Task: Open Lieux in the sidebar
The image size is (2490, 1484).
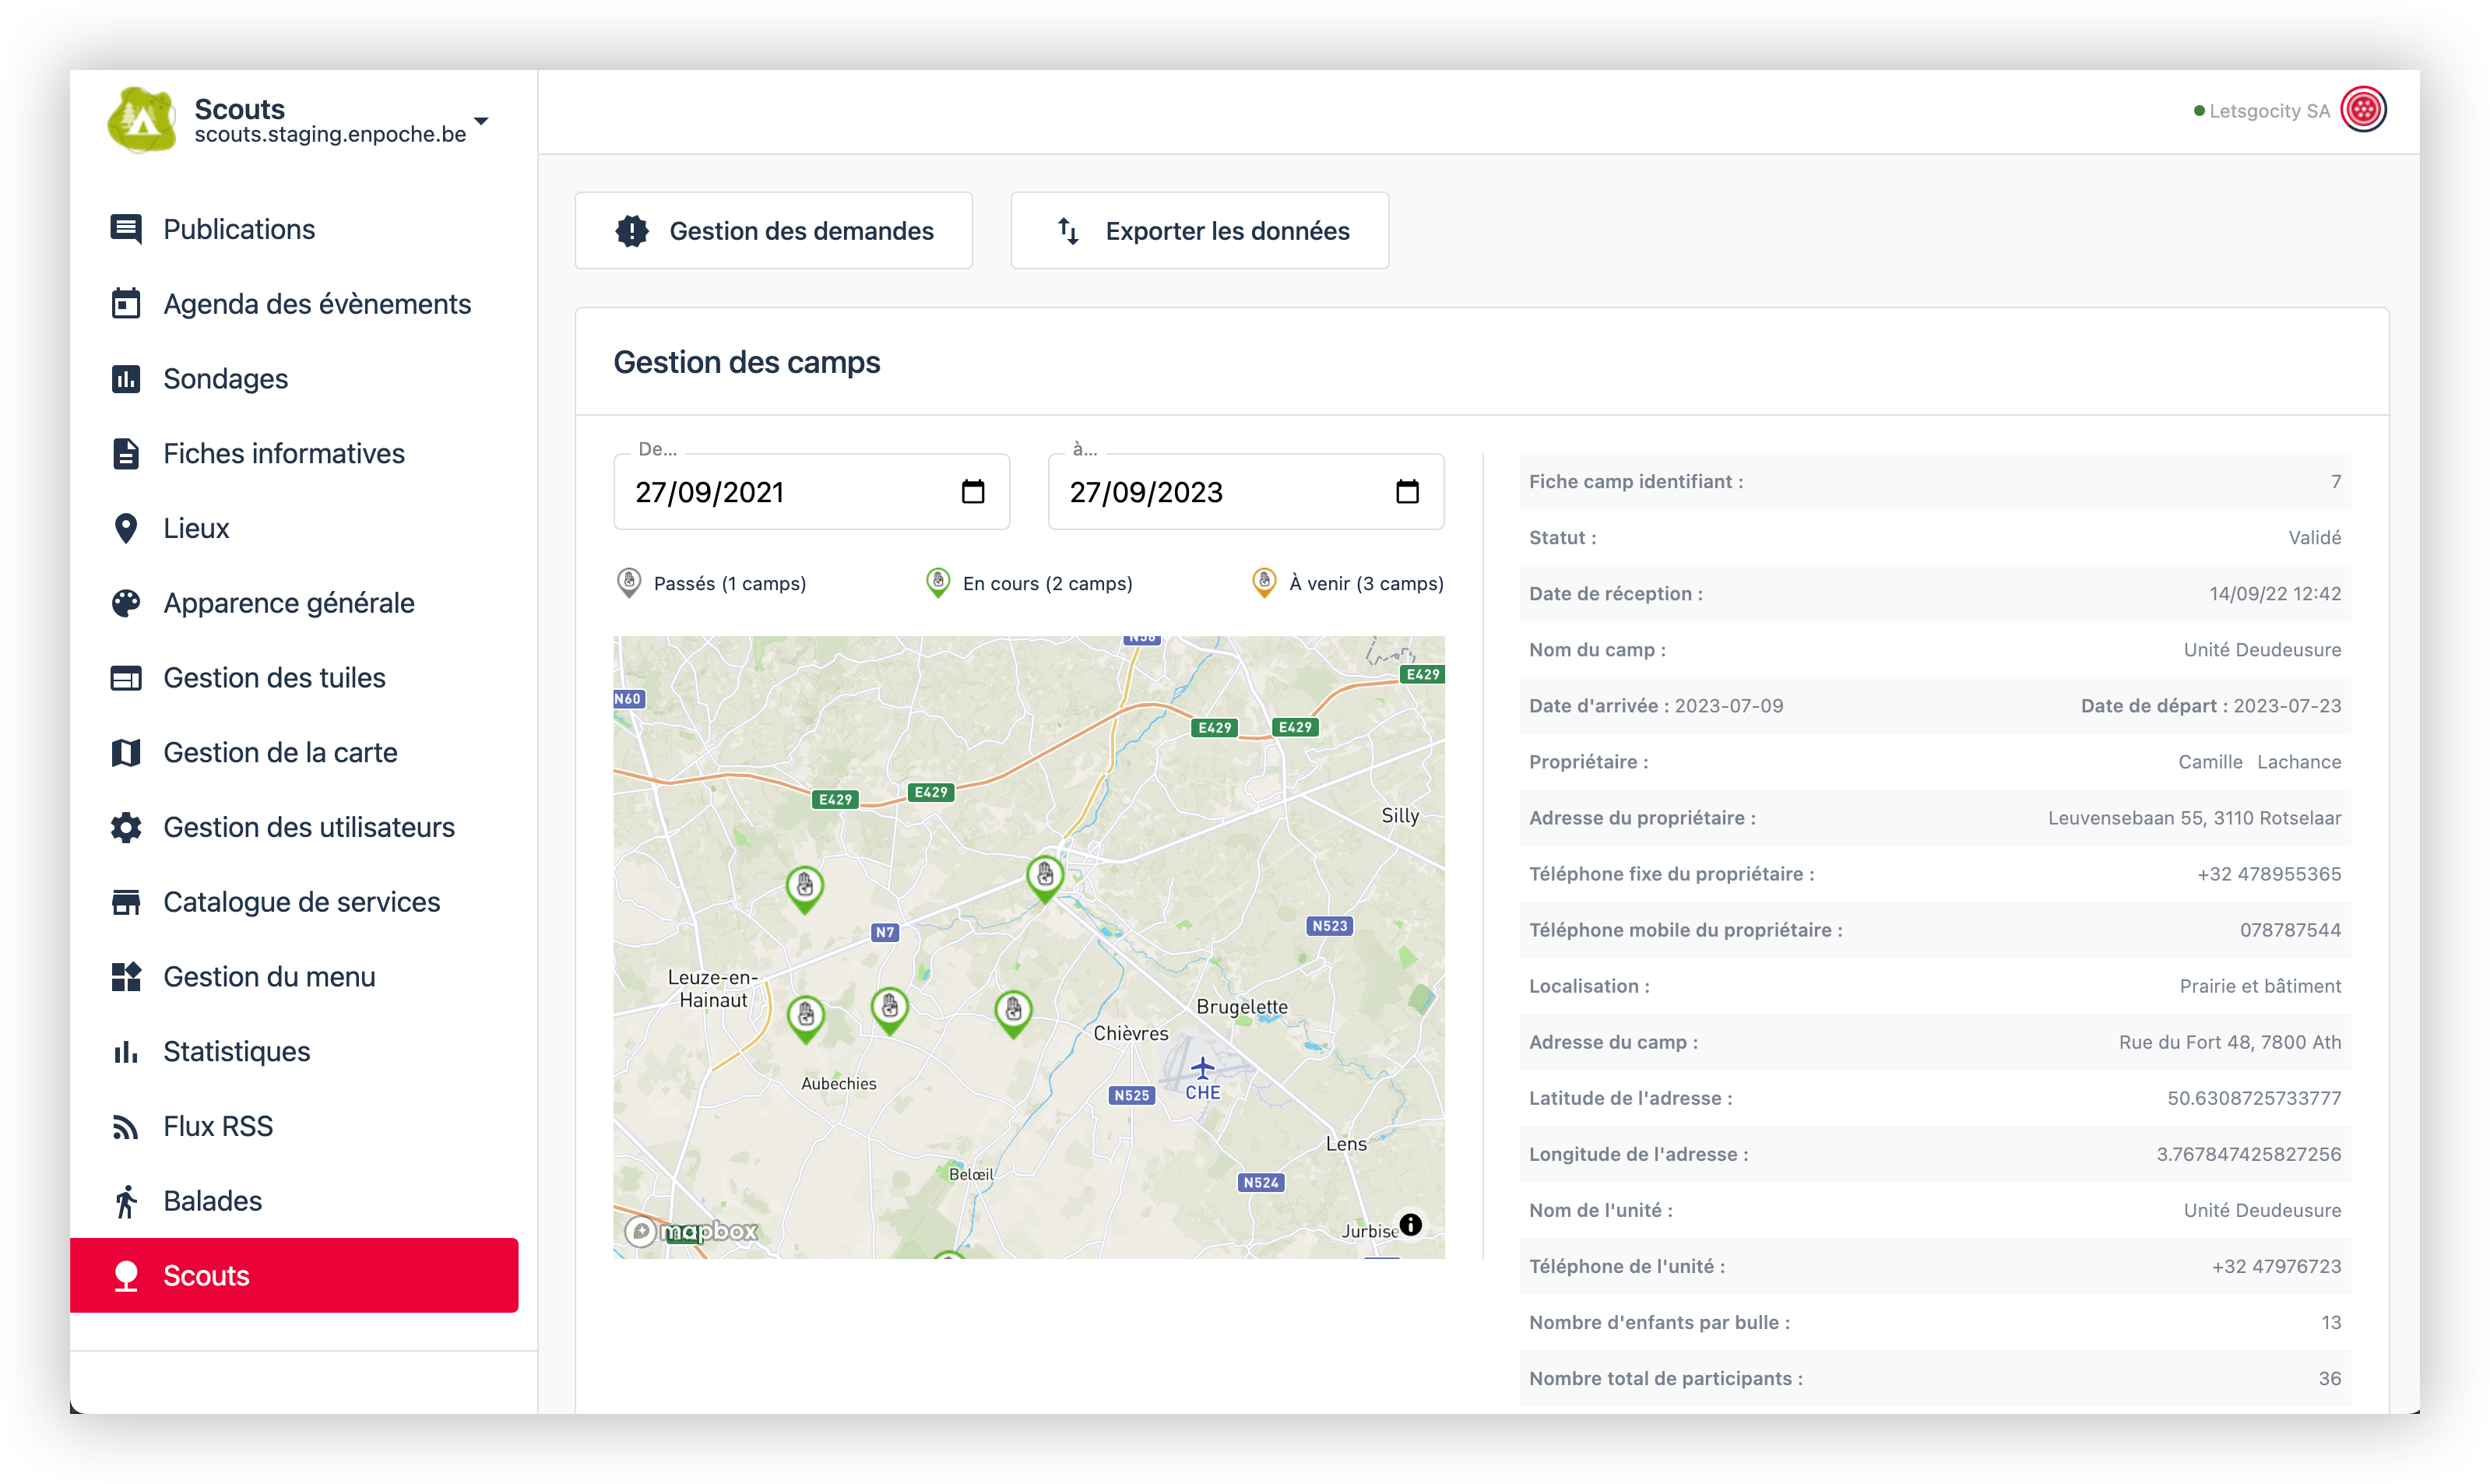Action: click(196, 528)
